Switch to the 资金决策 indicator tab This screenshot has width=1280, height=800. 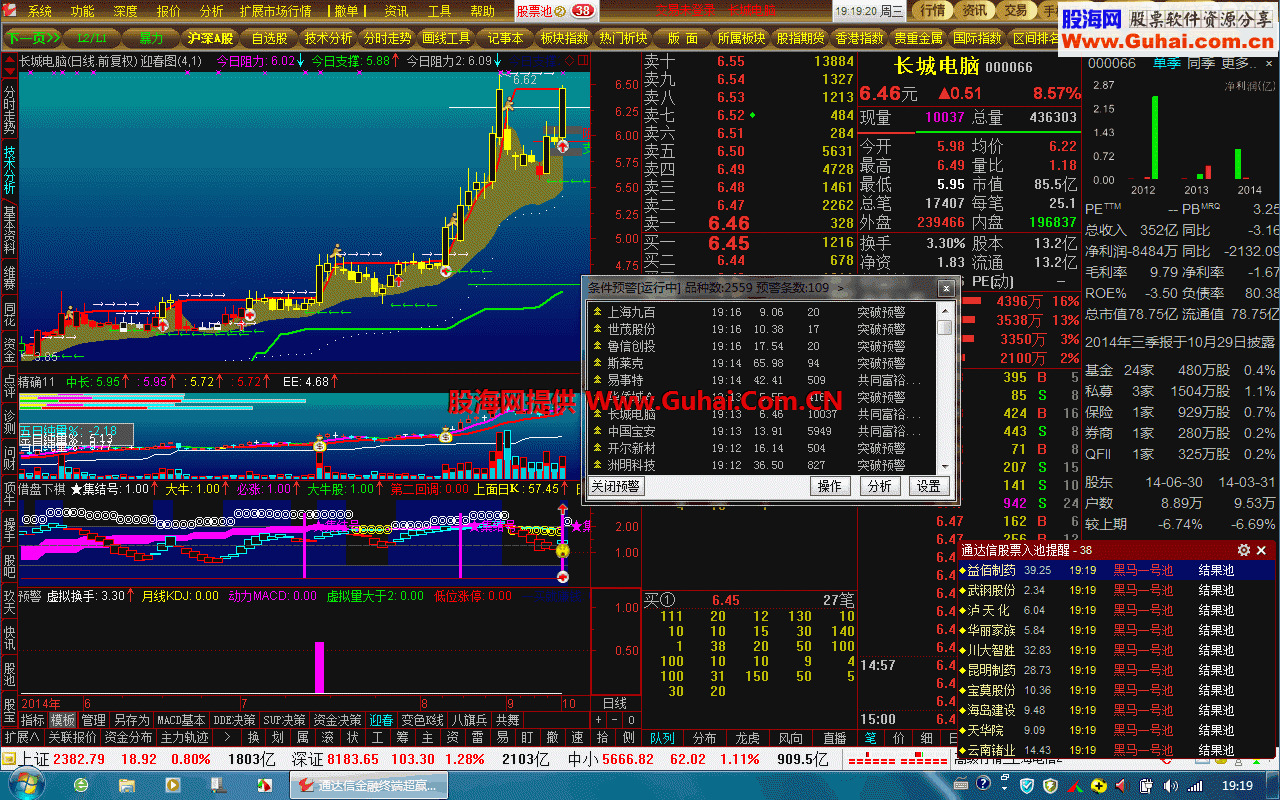point(337,720)
